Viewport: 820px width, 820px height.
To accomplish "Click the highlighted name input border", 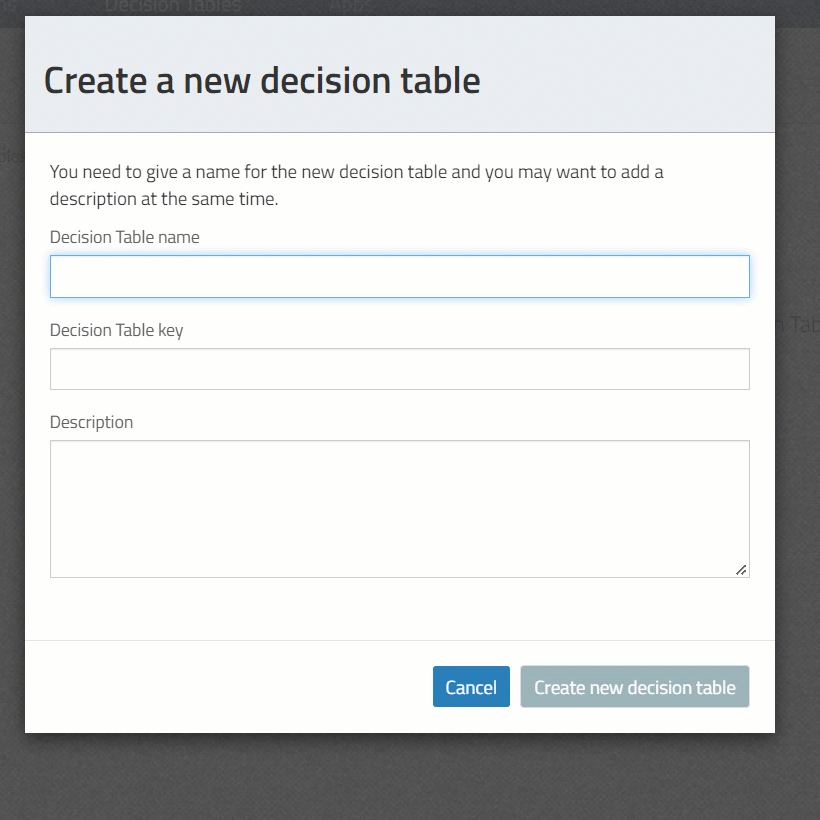I will (x=399, y=255).
